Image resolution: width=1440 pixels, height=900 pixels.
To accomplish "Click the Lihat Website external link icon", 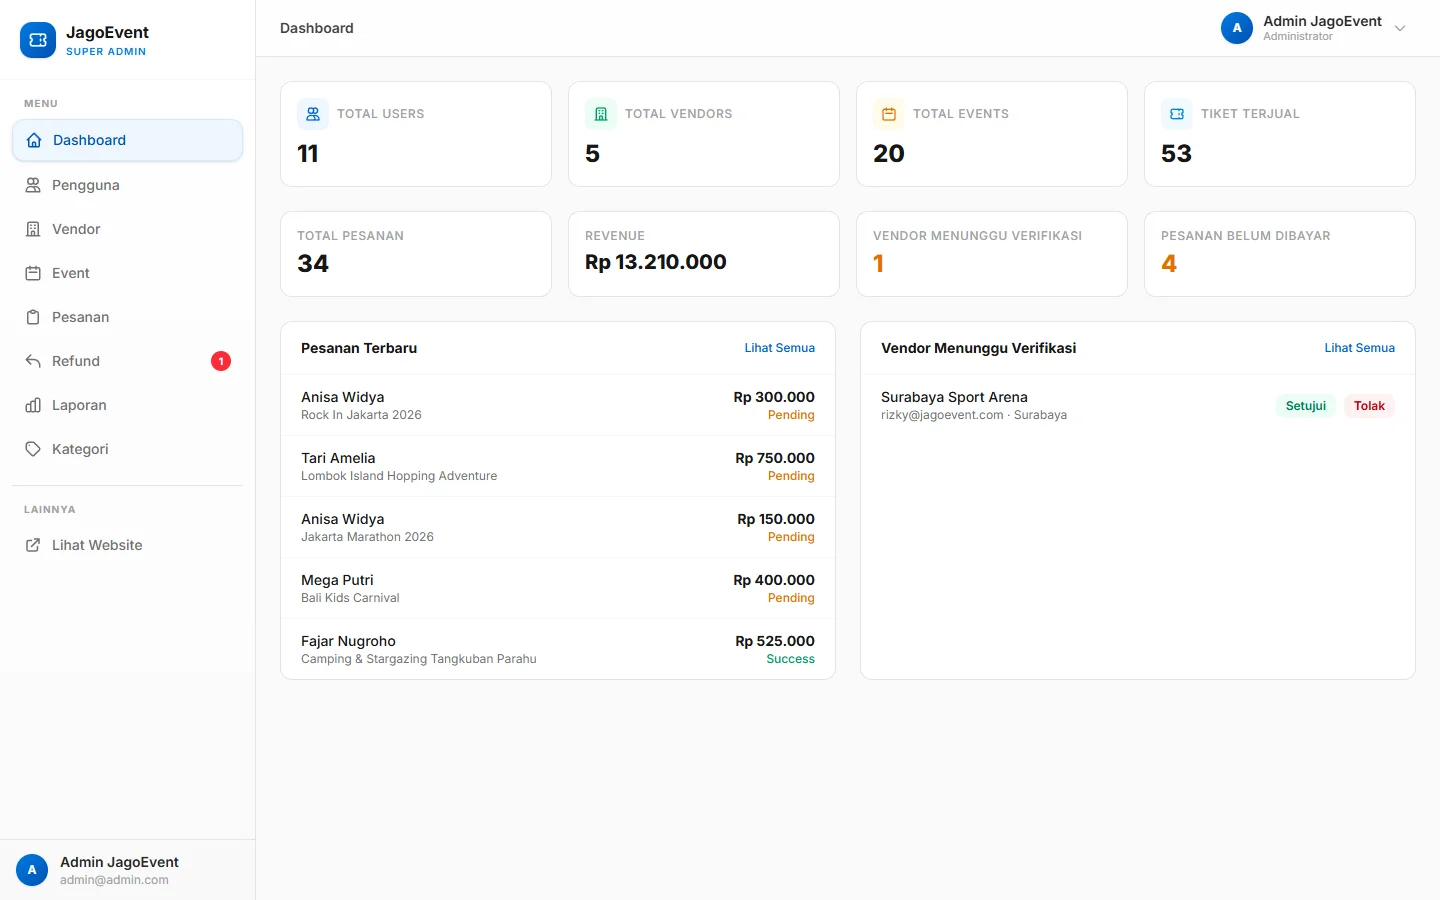I will 33,545.
